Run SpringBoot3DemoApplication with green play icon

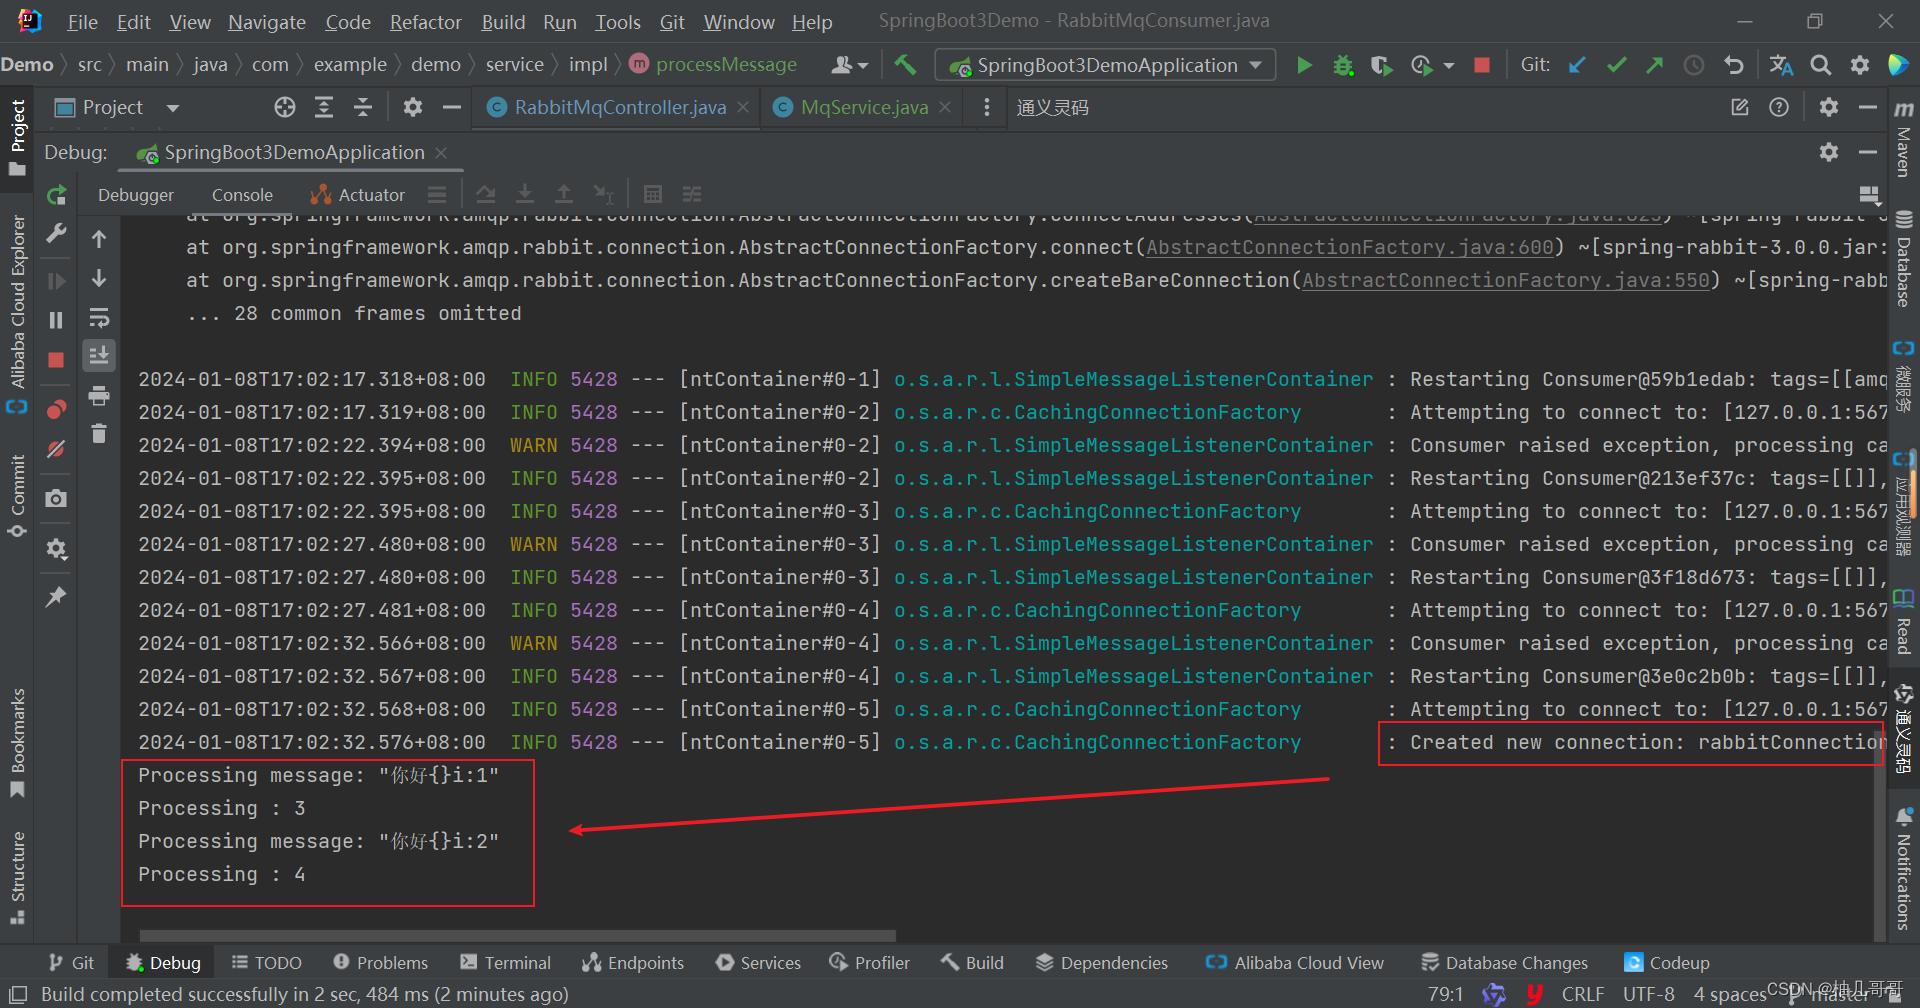click(1304, 65)
